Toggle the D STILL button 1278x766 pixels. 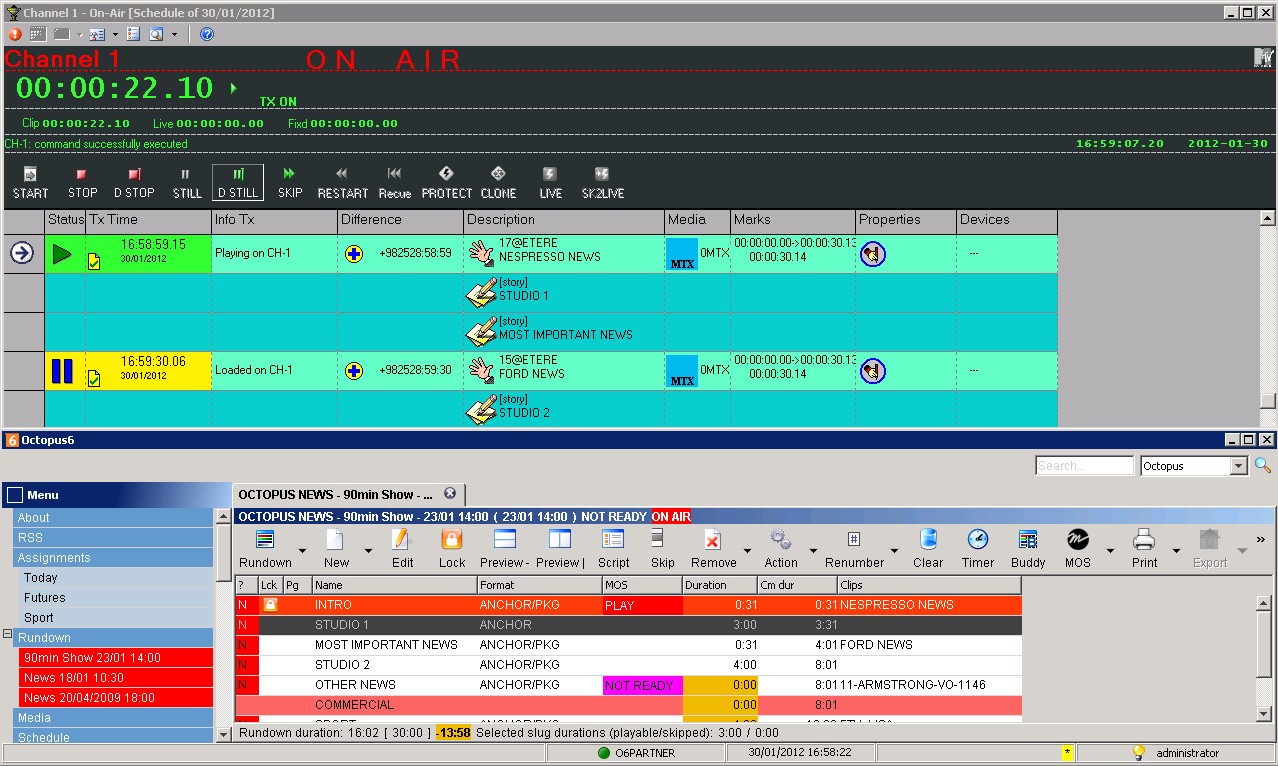click(x=238, y=182)
